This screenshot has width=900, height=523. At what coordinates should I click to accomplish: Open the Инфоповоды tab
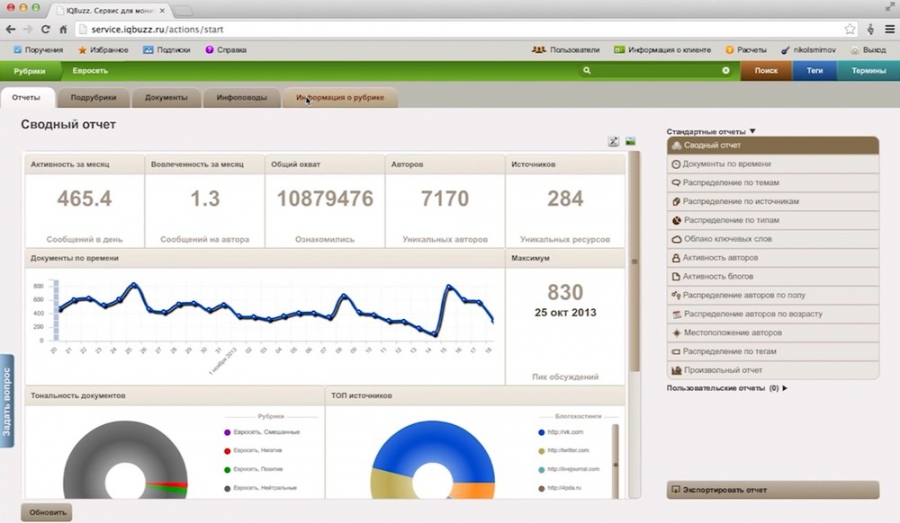[x=242, y=98]
